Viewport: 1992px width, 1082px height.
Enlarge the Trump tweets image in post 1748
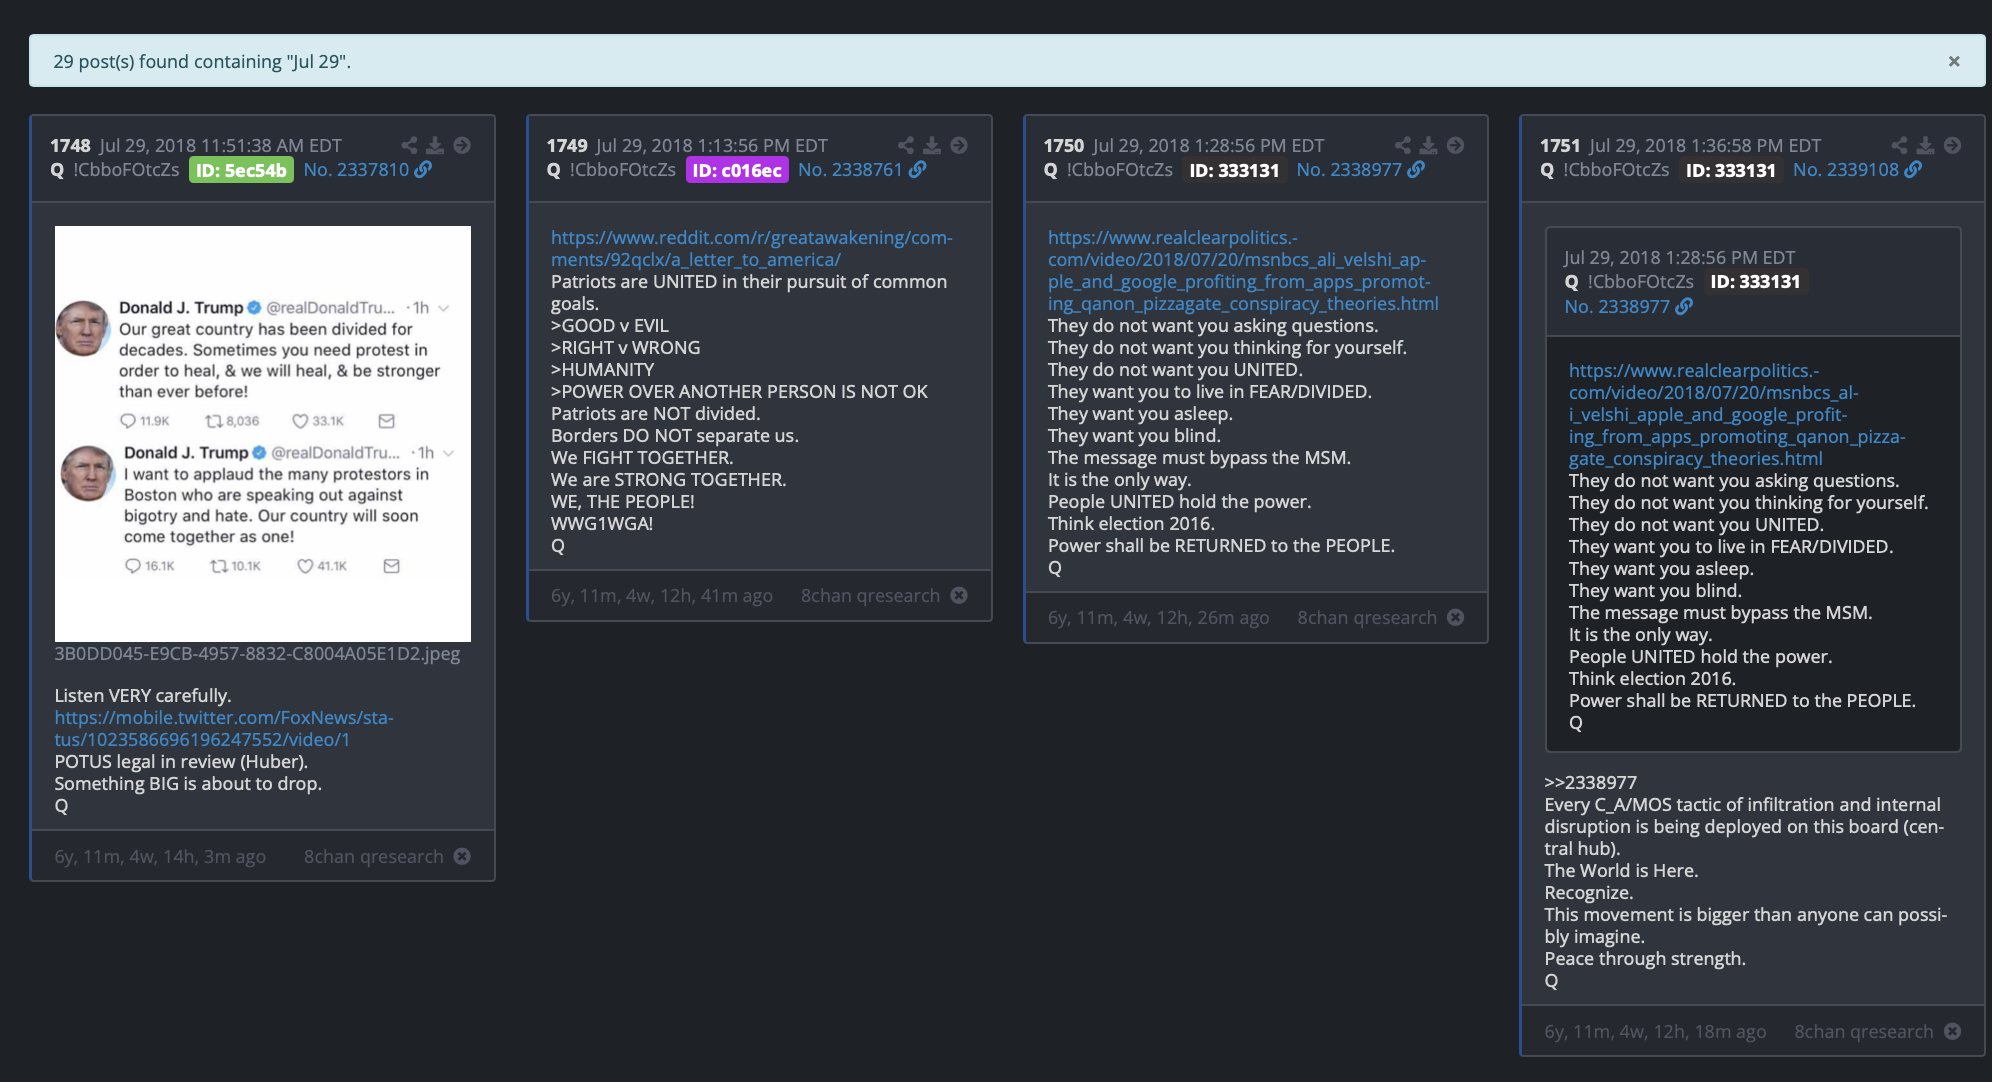click(263, 433)
